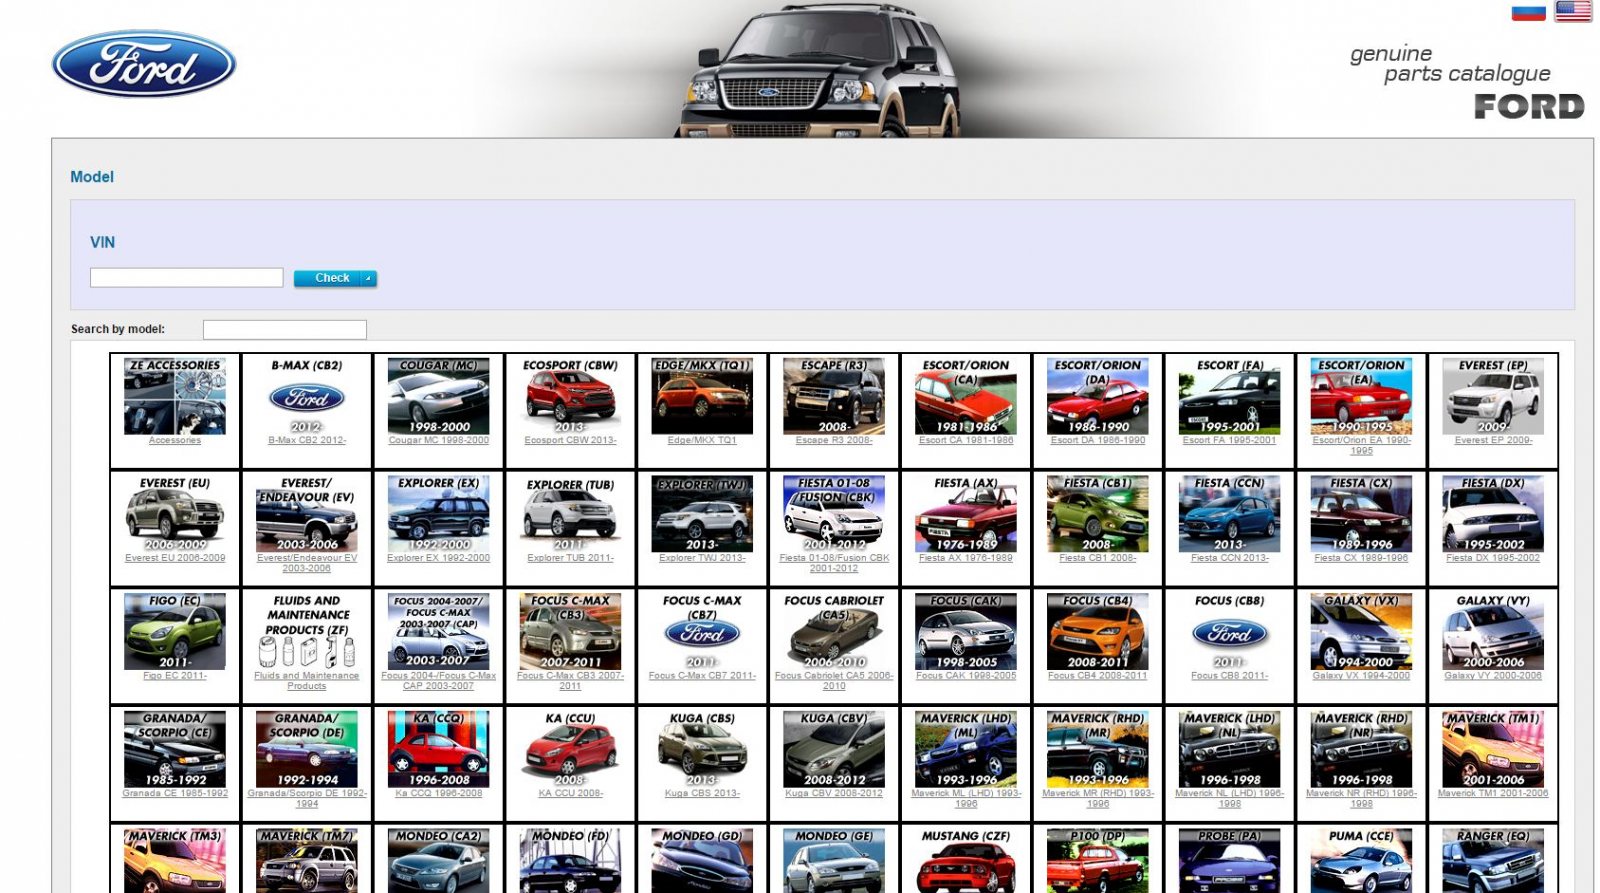Choose the Ecosport (CBW) model tile

(570, 396)
